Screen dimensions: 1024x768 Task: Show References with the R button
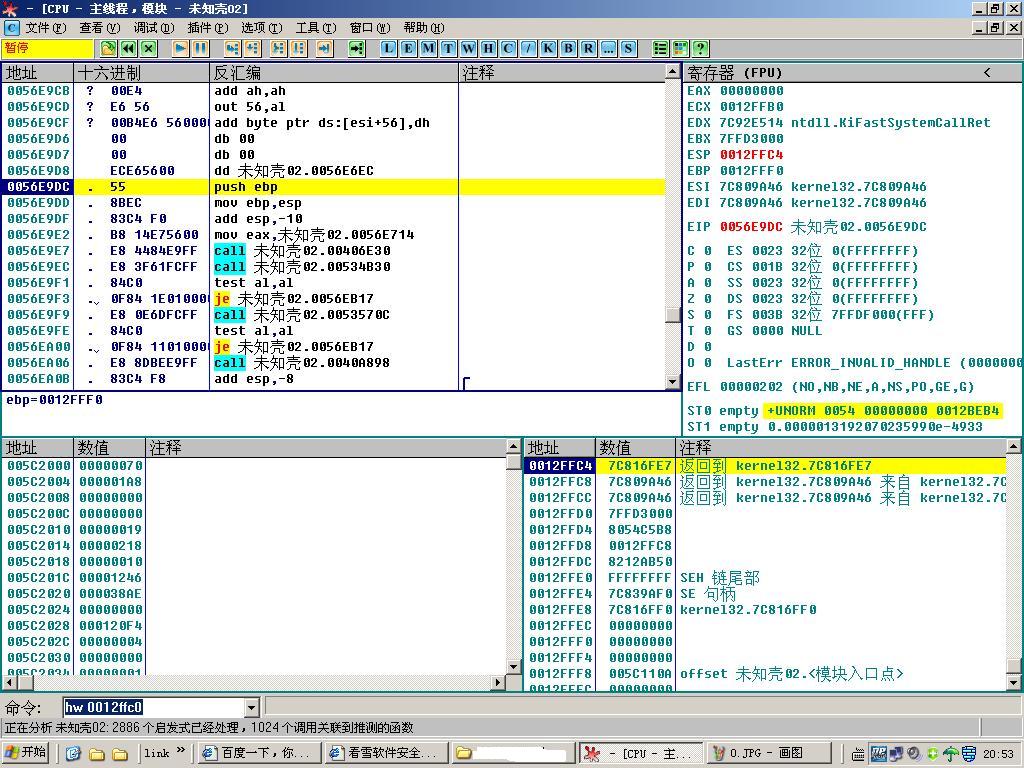588,48
